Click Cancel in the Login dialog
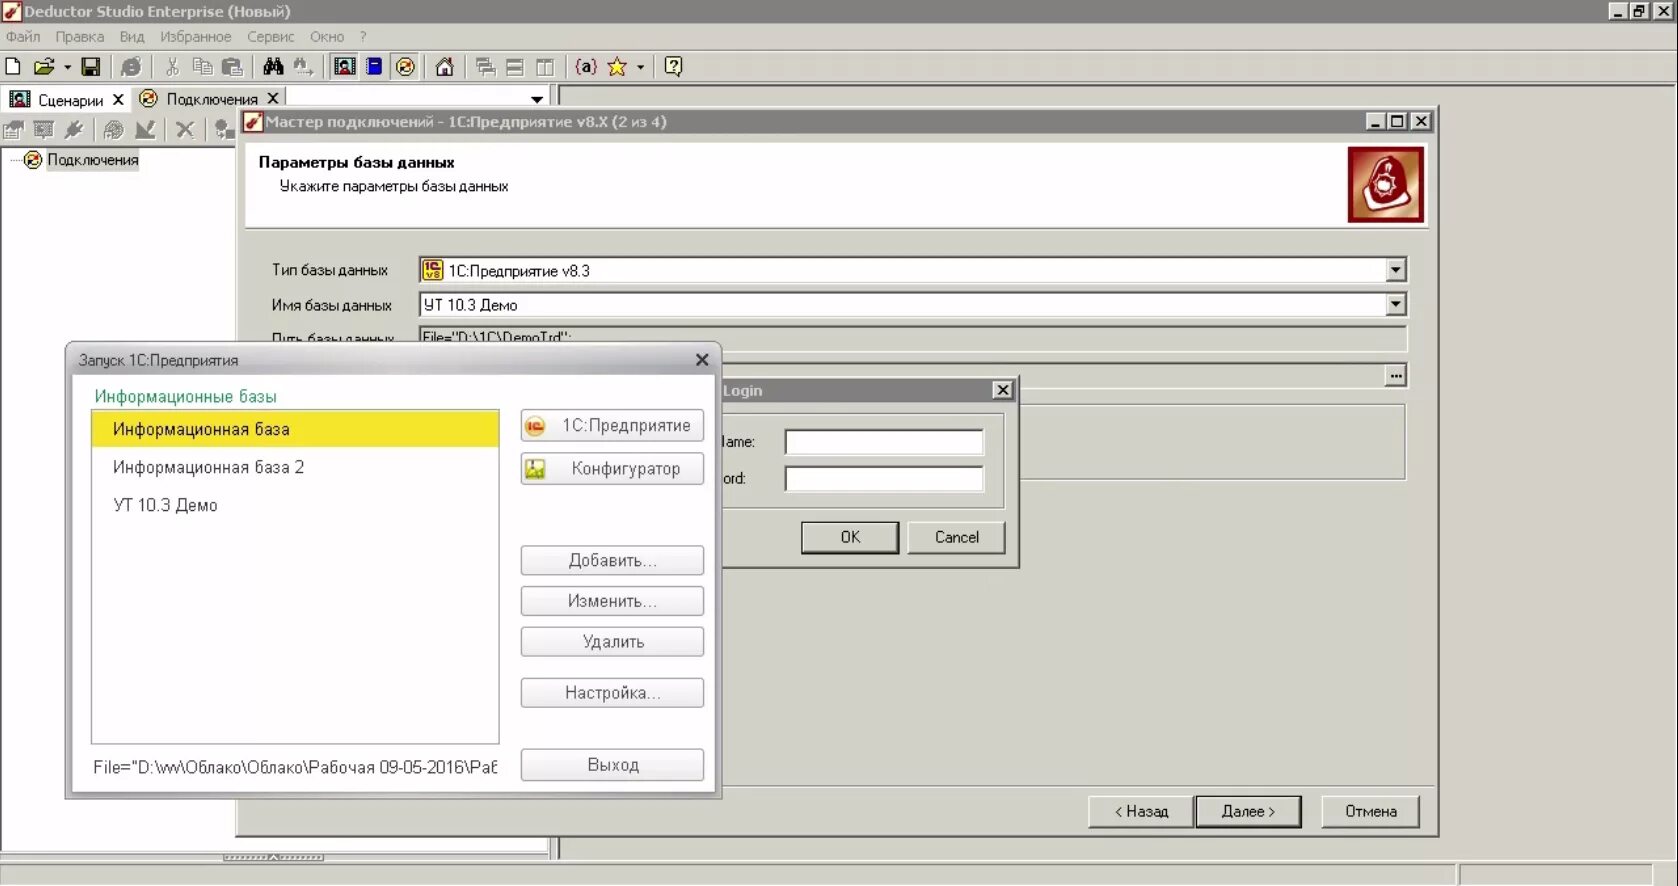The image size is (1678, 886). pos(957,537)
